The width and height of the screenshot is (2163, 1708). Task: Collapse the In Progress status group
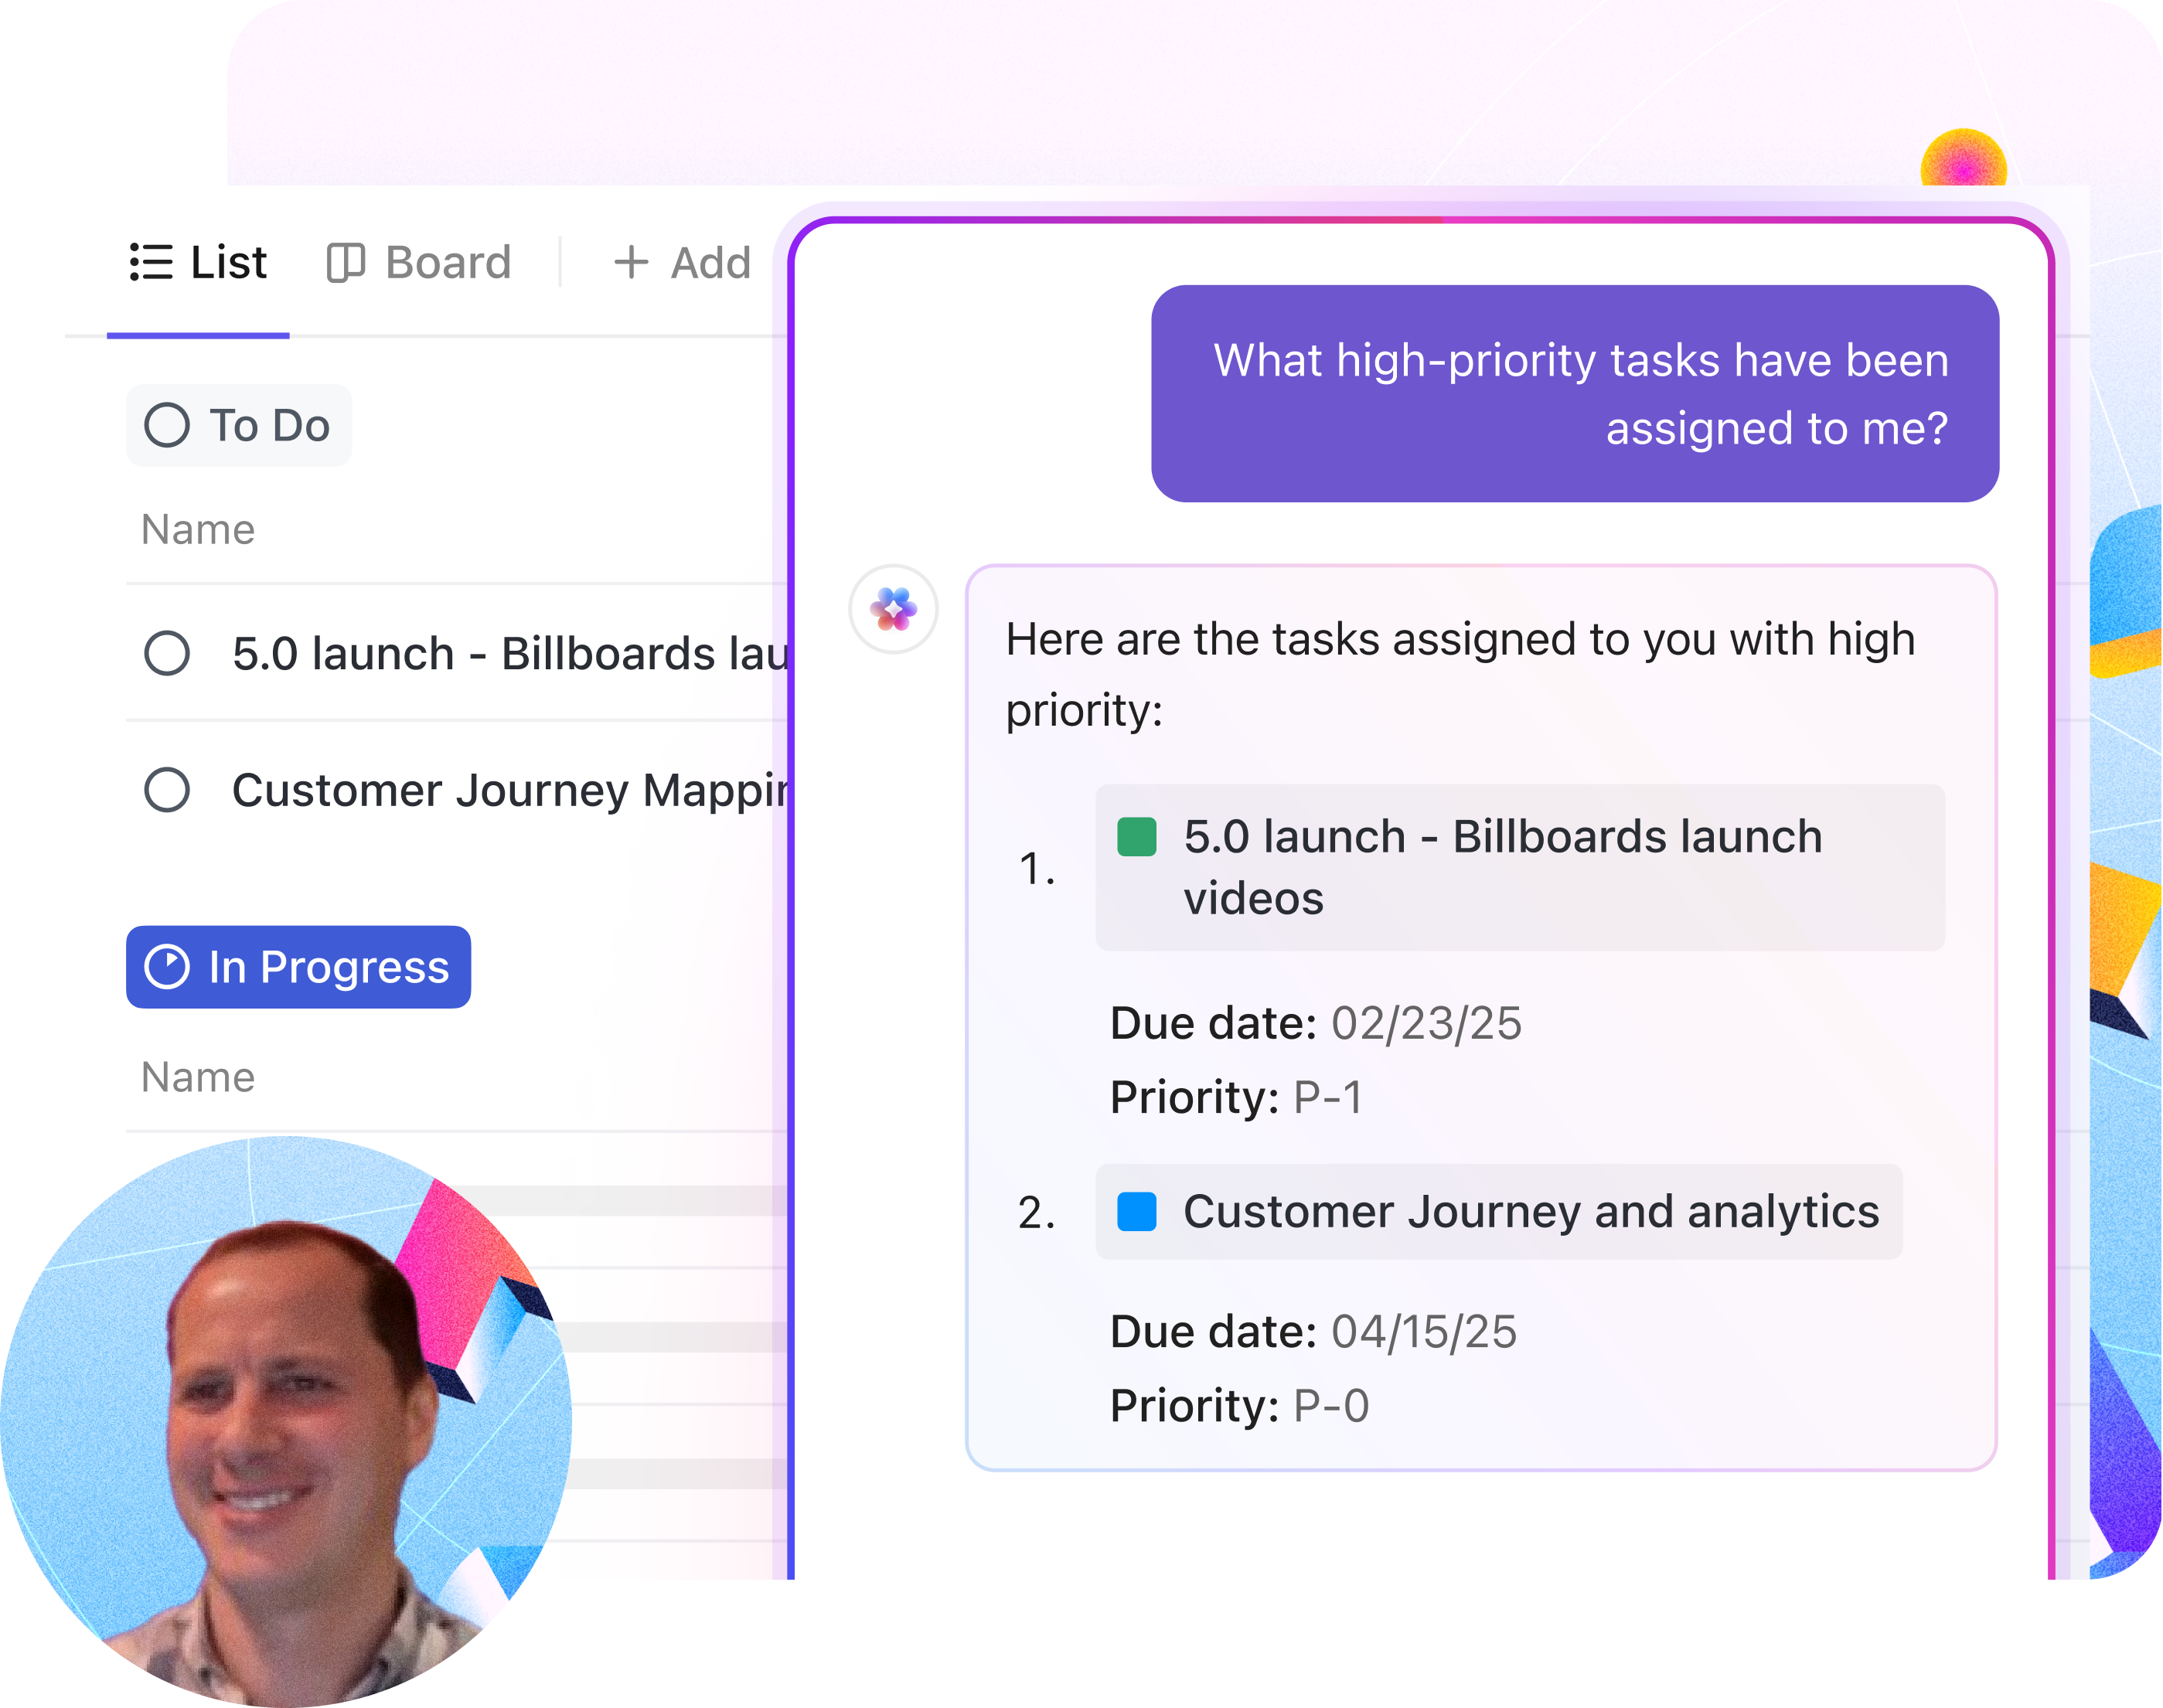pos(328,967)
